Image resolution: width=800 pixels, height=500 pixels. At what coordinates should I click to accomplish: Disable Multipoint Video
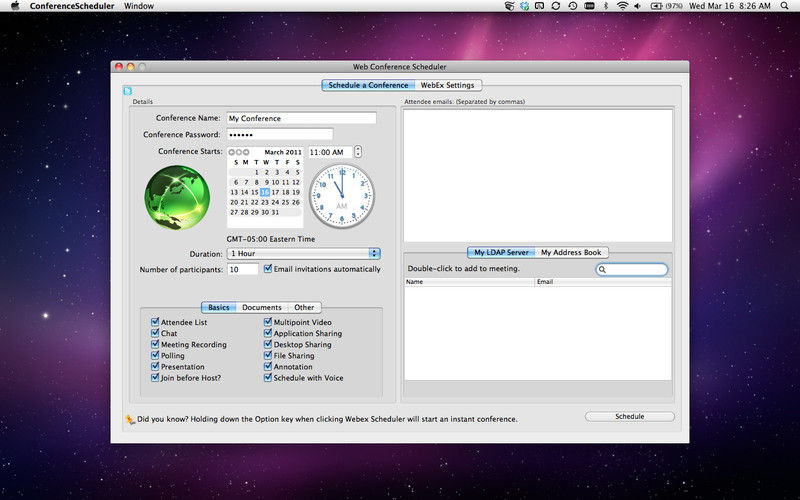(268, 322)
